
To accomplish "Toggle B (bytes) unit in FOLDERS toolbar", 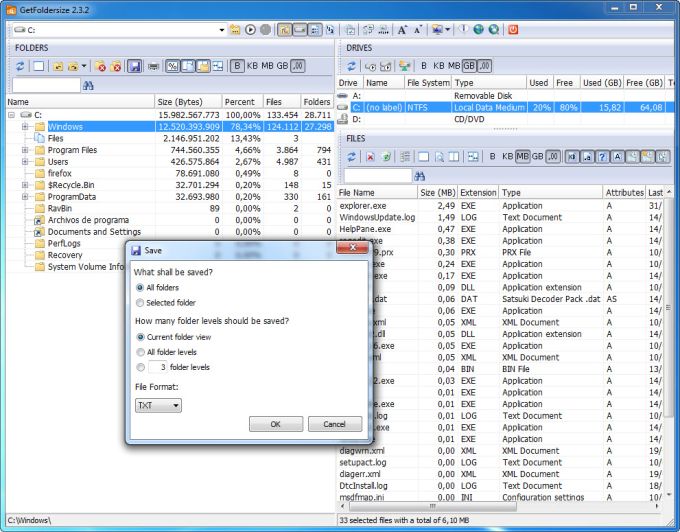I will pyautogui.click(x=237, y=66).
